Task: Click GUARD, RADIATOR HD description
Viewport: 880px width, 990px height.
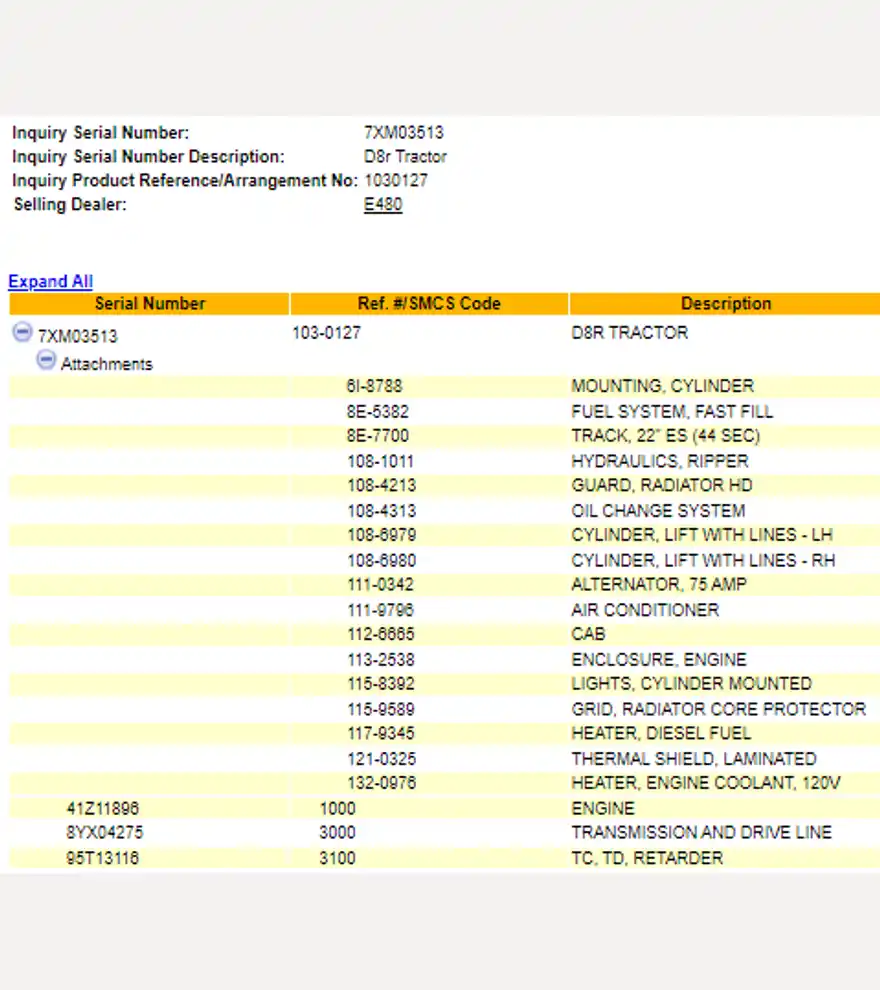Action: [x=662, y=486]
